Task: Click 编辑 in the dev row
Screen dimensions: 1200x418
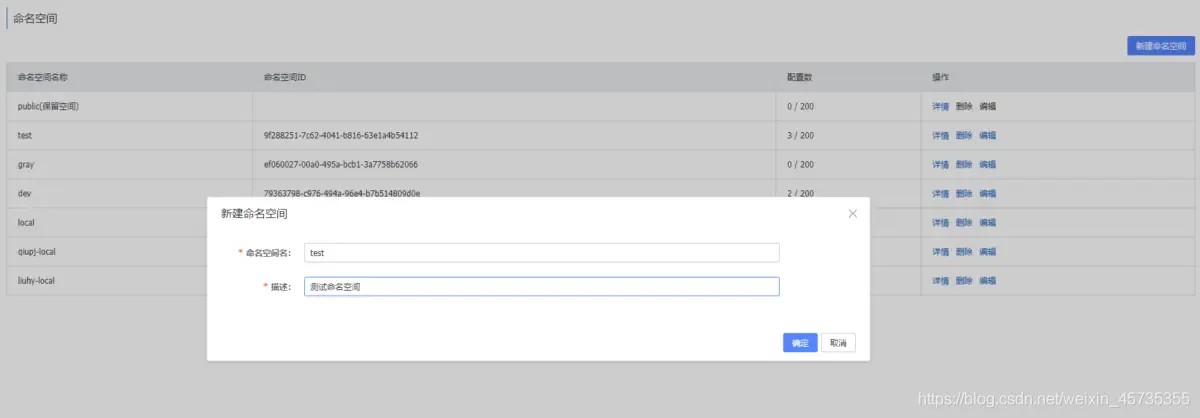Action: point(987,193)
